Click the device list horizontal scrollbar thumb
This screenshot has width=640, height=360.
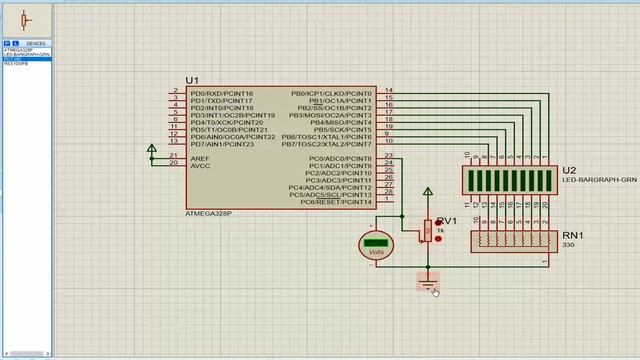[x=27, y=353]
